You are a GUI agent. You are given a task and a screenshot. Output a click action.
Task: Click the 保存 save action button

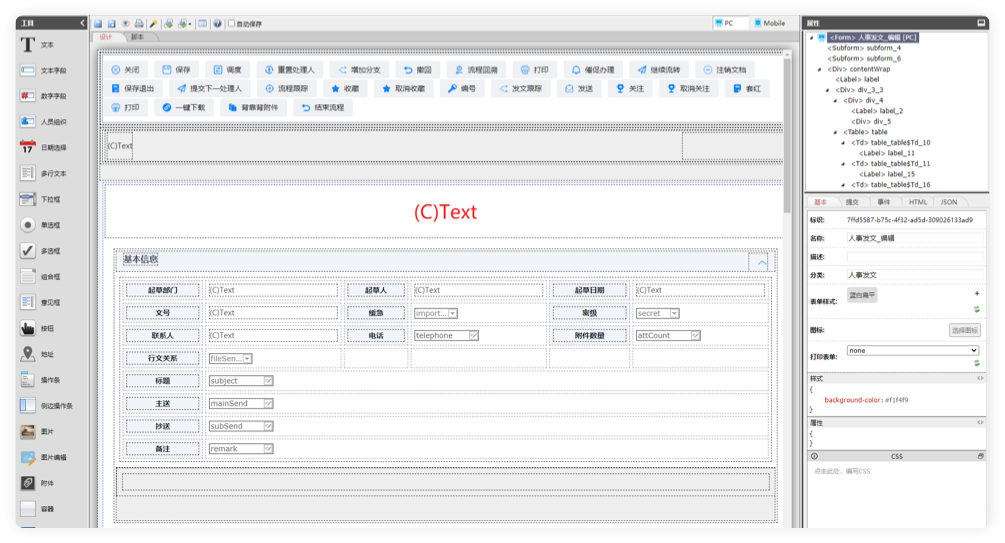click(x=176, y=70)
